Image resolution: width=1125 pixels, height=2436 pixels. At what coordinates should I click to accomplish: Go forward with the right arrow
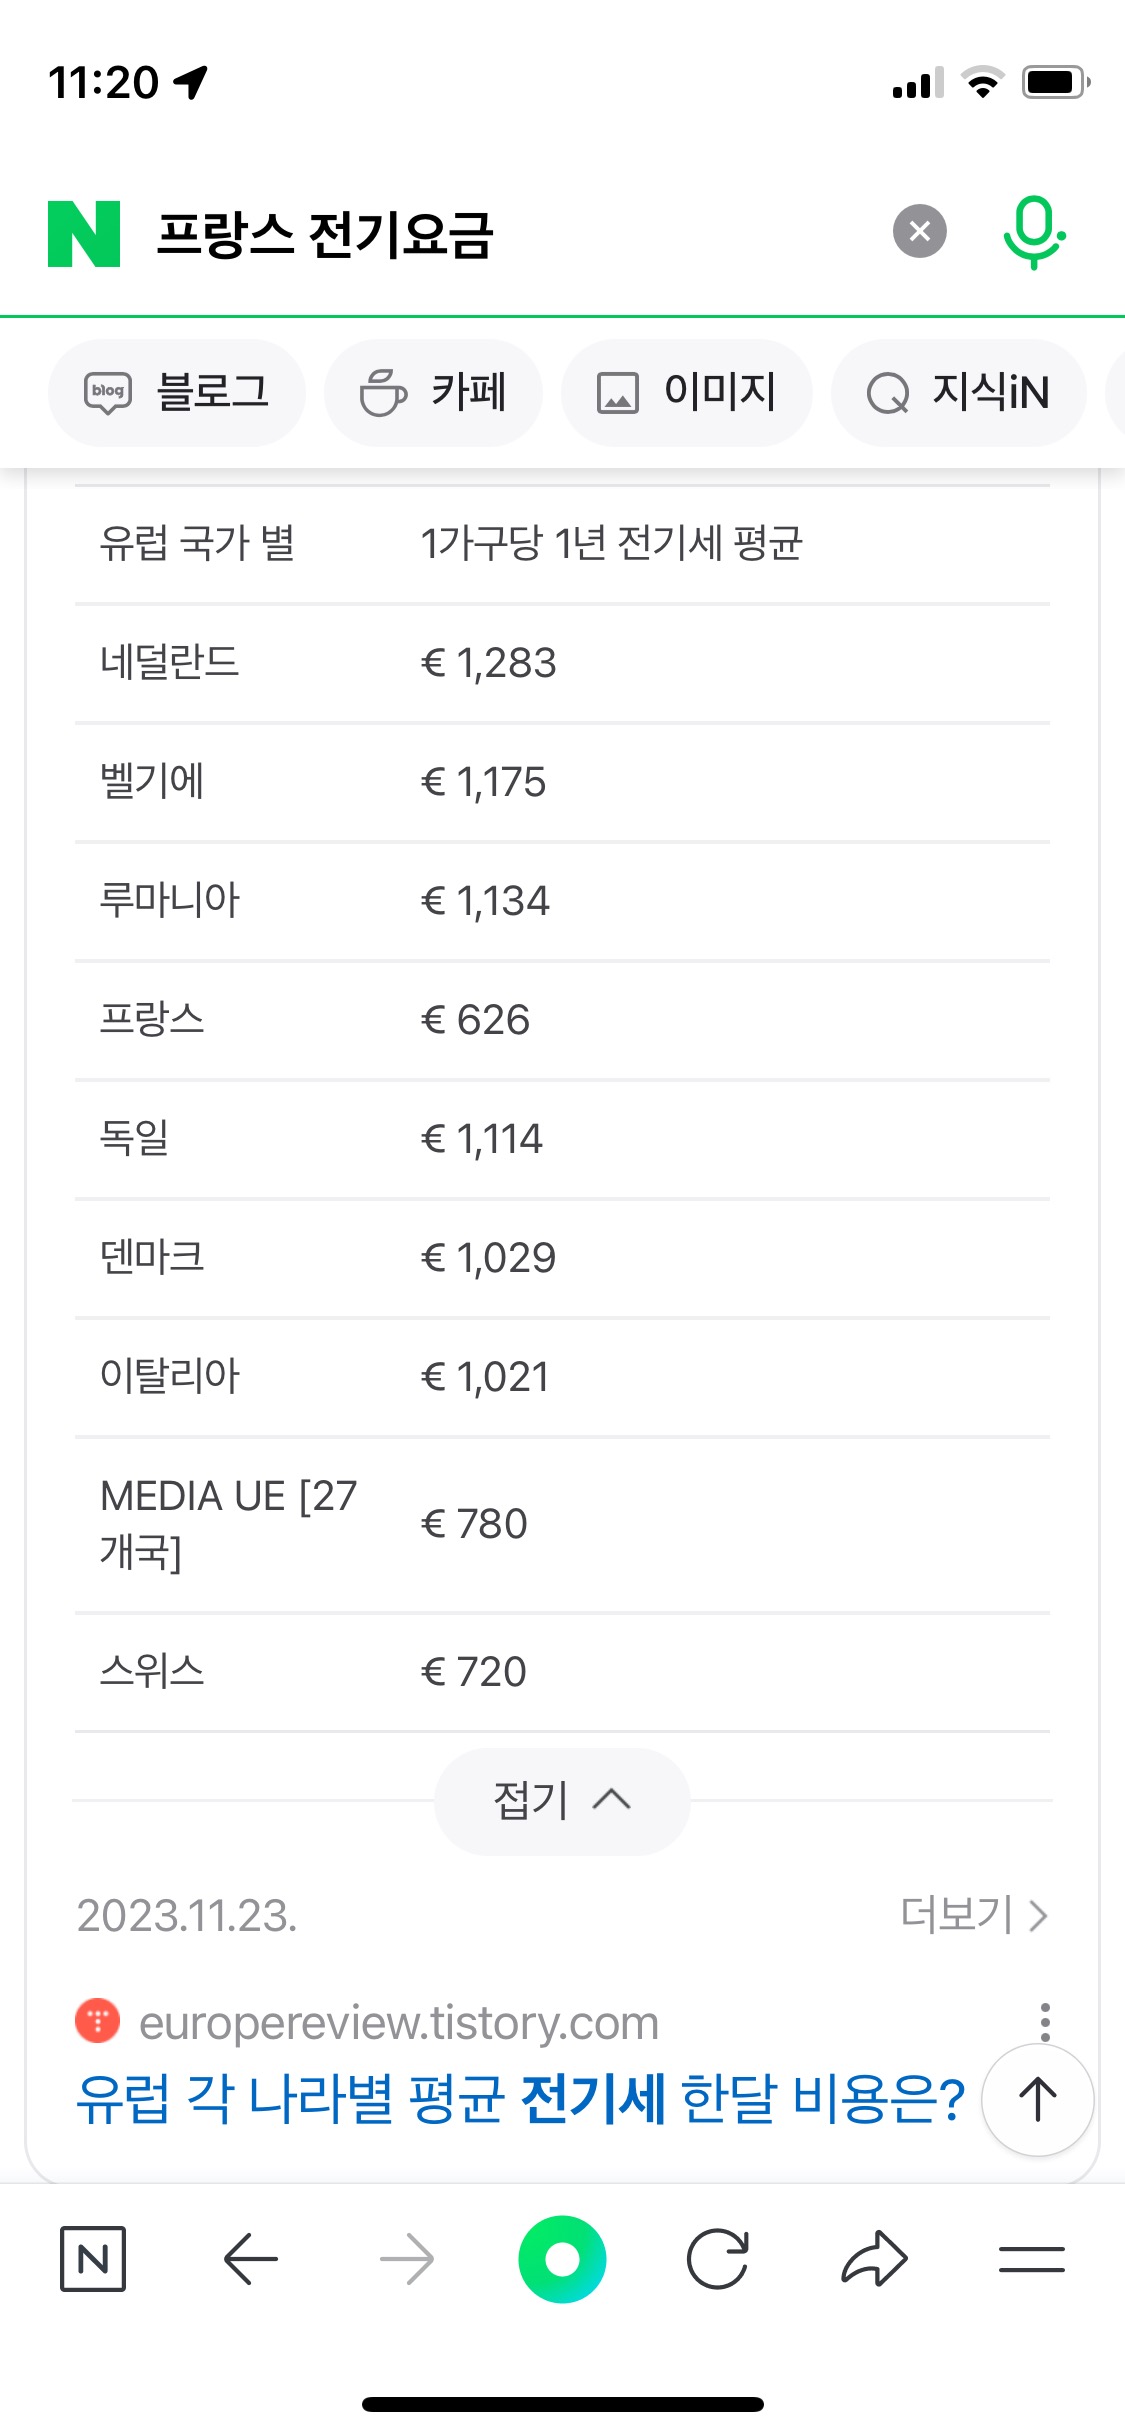(407, 2258)
